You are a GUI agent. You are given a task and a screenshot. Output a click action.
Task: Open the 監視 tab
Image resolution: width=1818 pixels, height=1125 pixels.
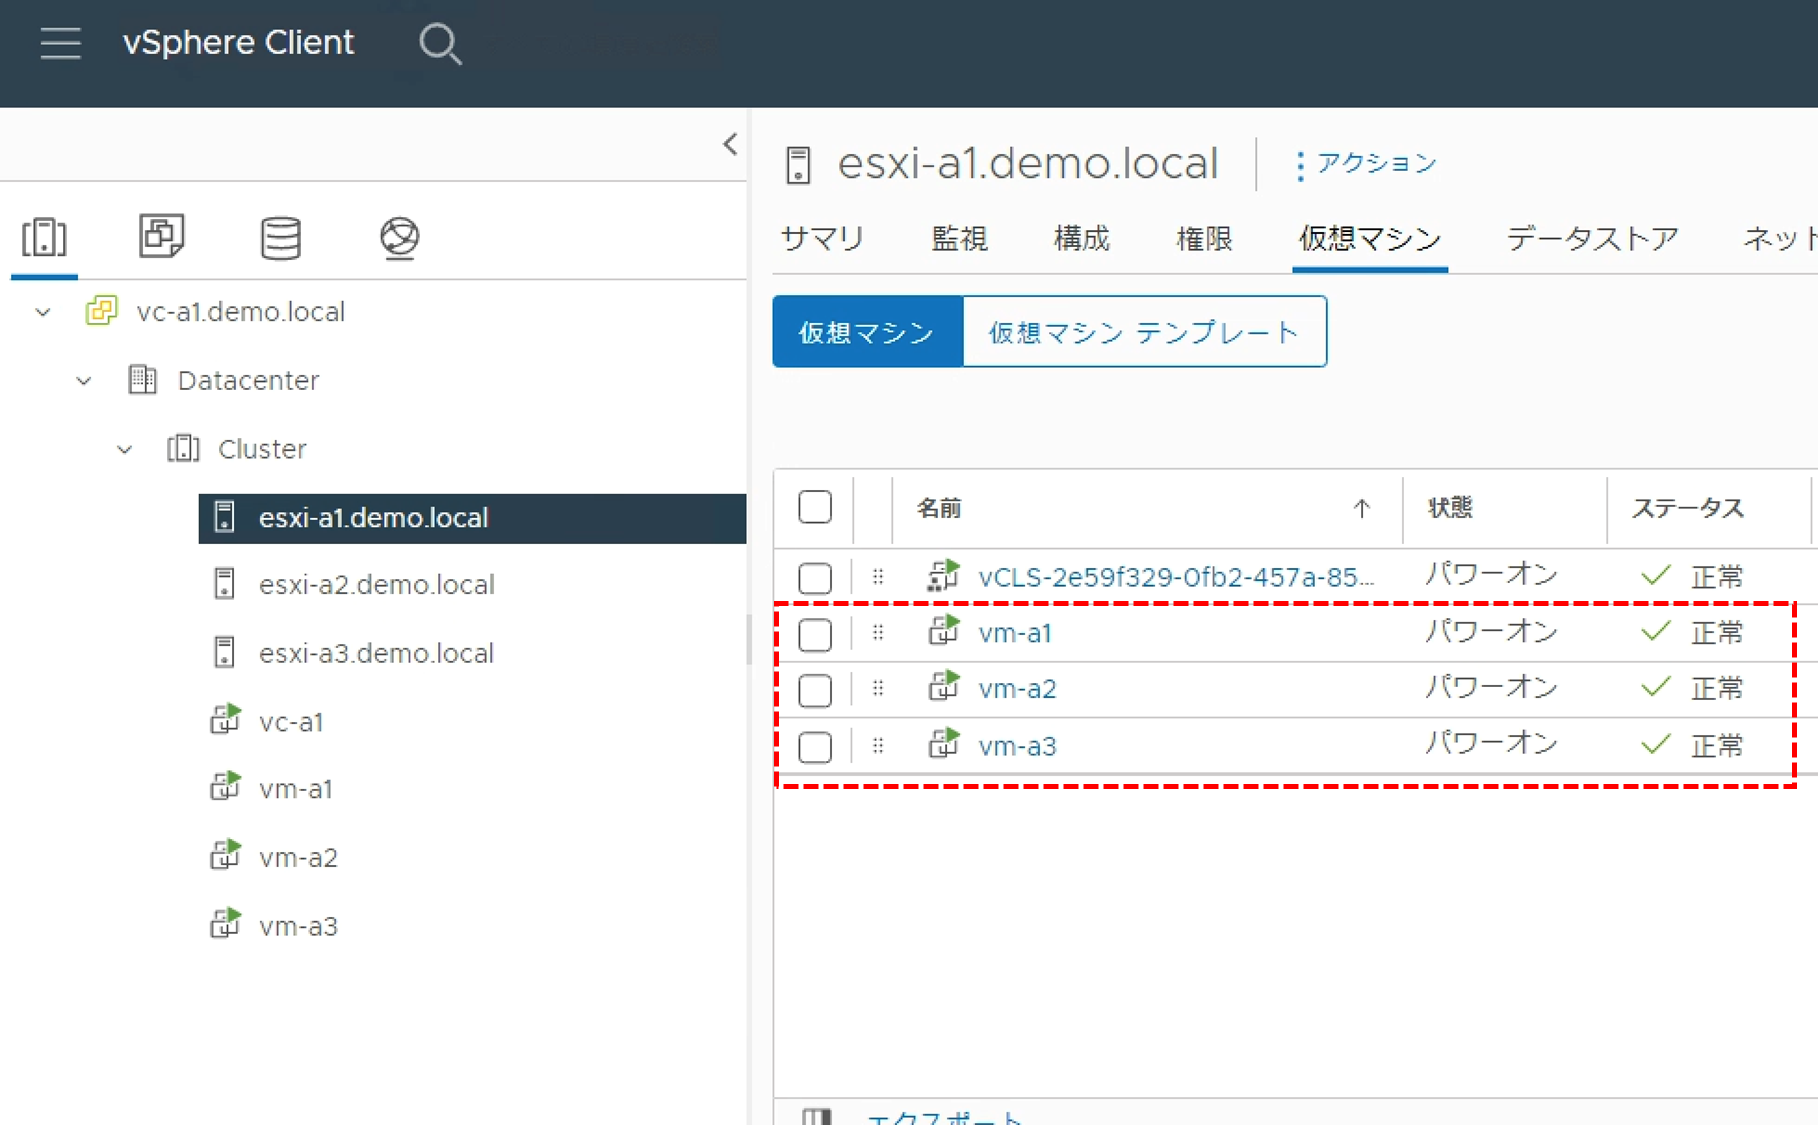tap(959, 239)
